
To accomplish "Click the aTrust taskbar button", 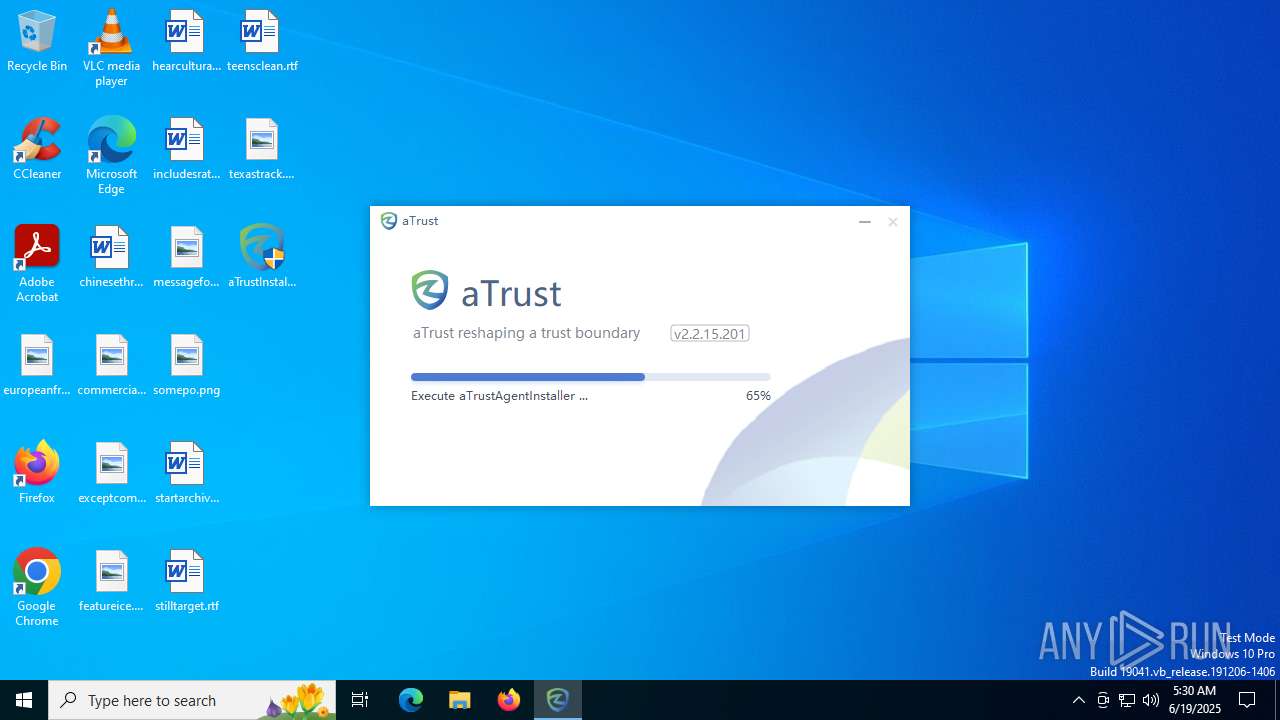I will [x=558, y=700].
